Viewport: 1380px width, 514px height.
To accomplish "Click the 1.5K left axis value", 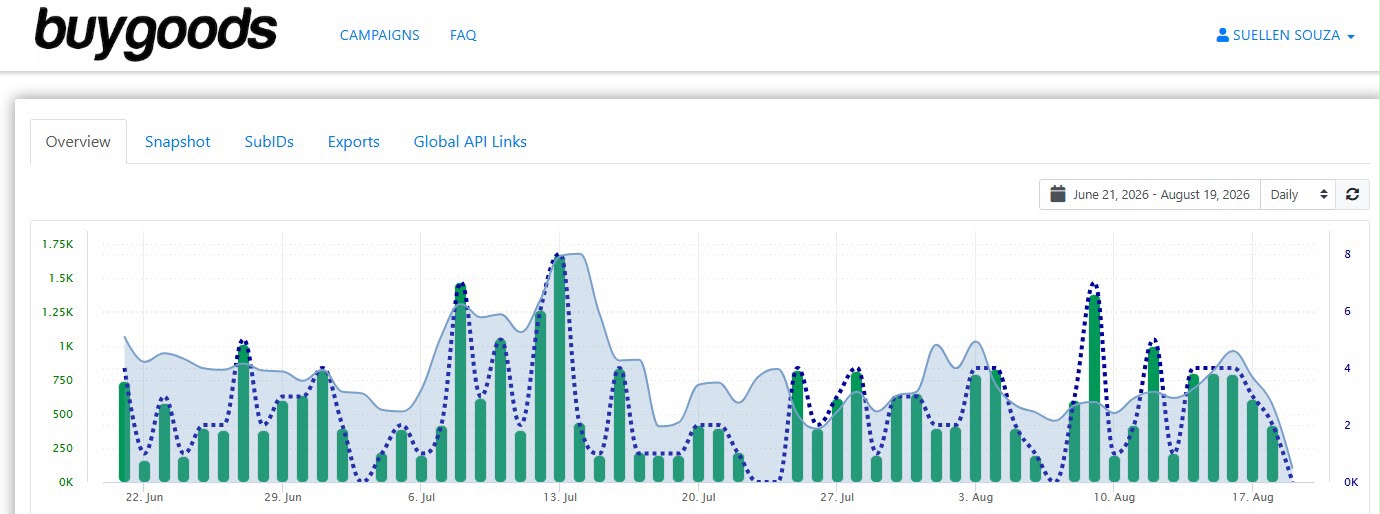I will pyautogui.click(x=60, y=278).
